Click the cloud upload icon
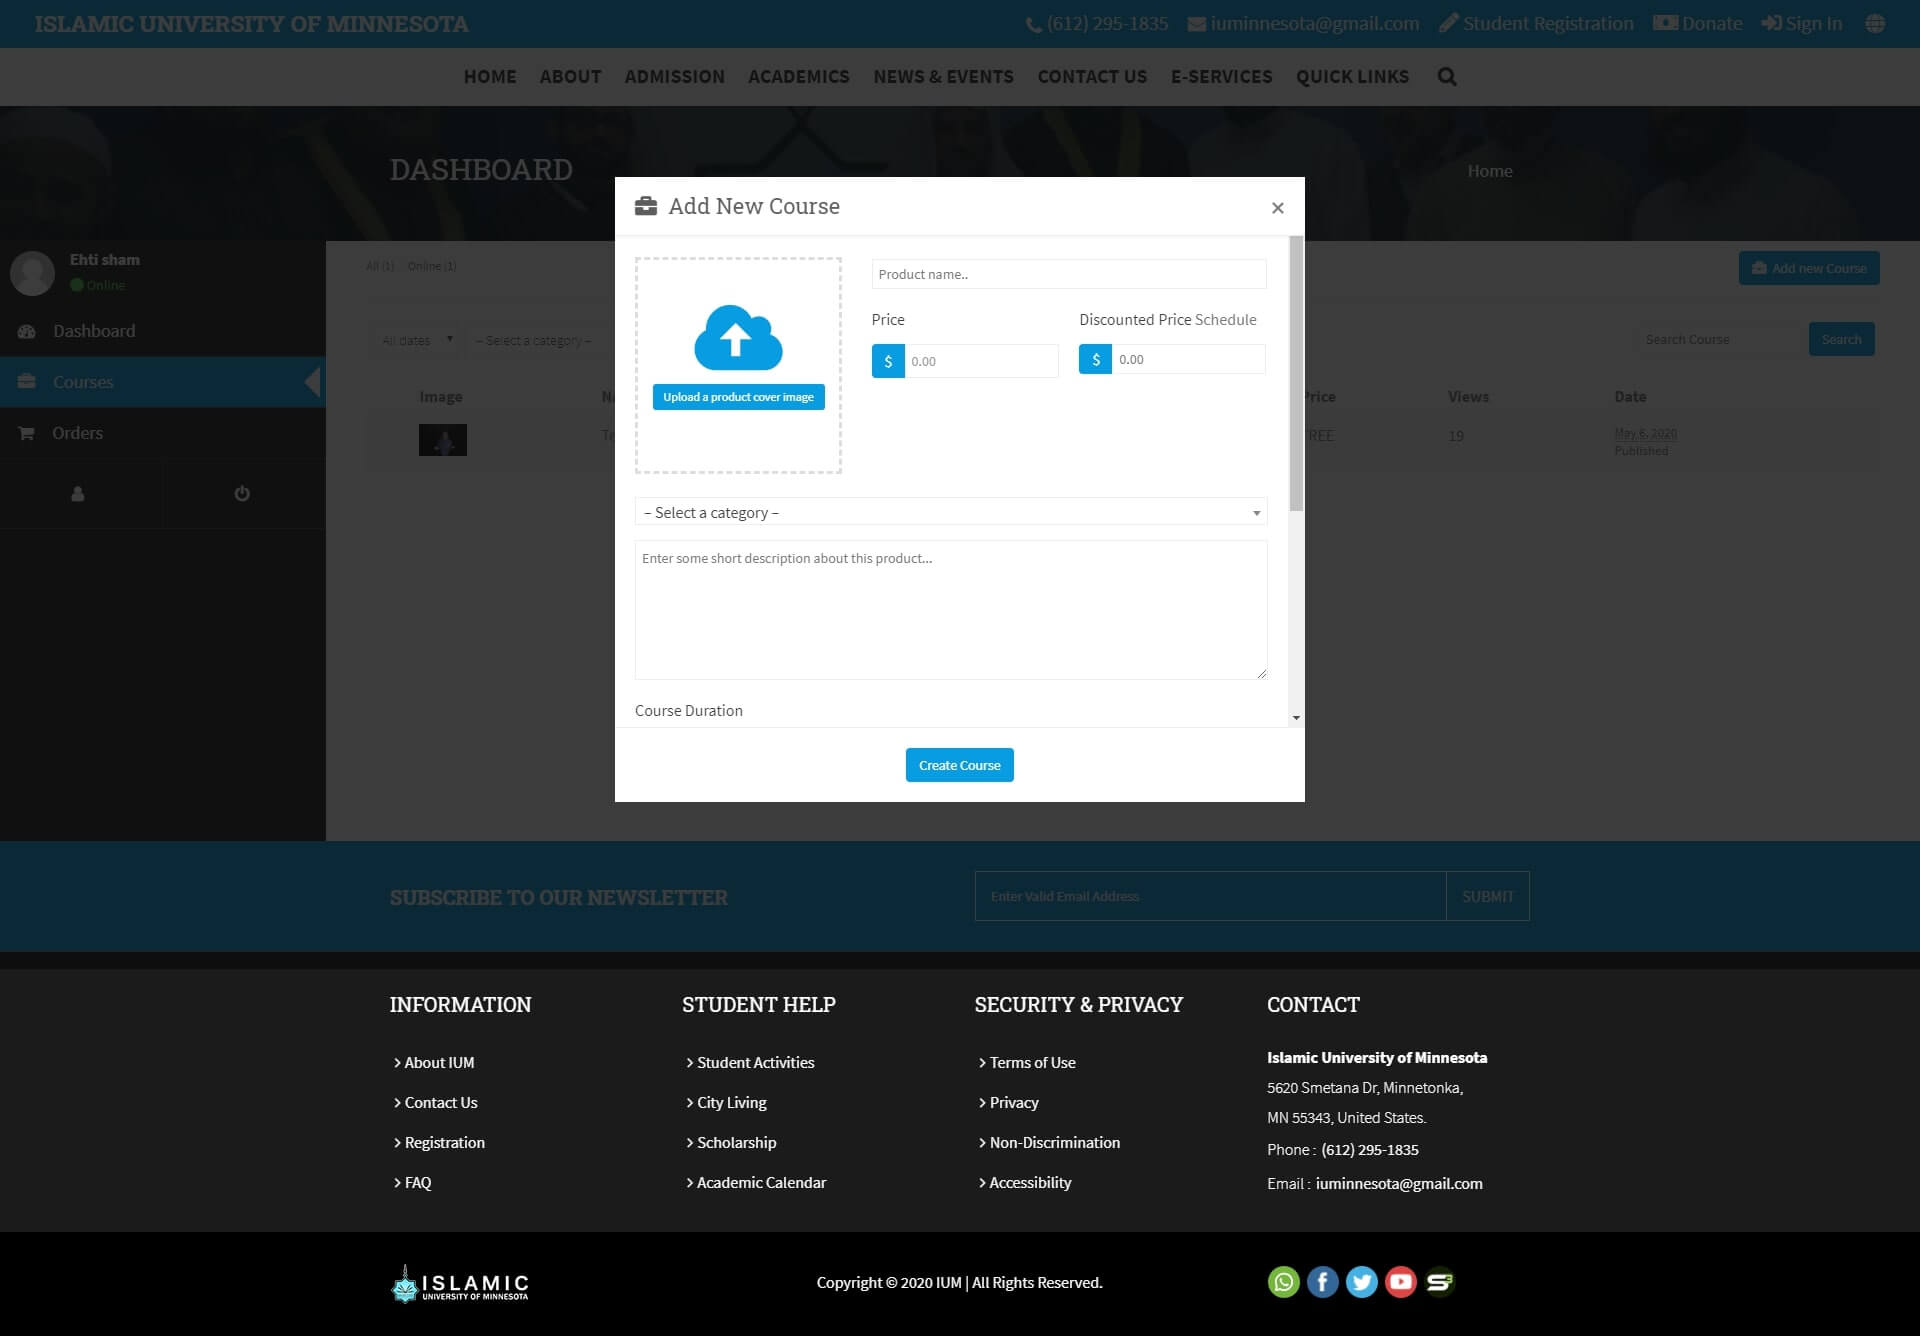The height and width of the screenshot is (1336, 1920). 738,338
